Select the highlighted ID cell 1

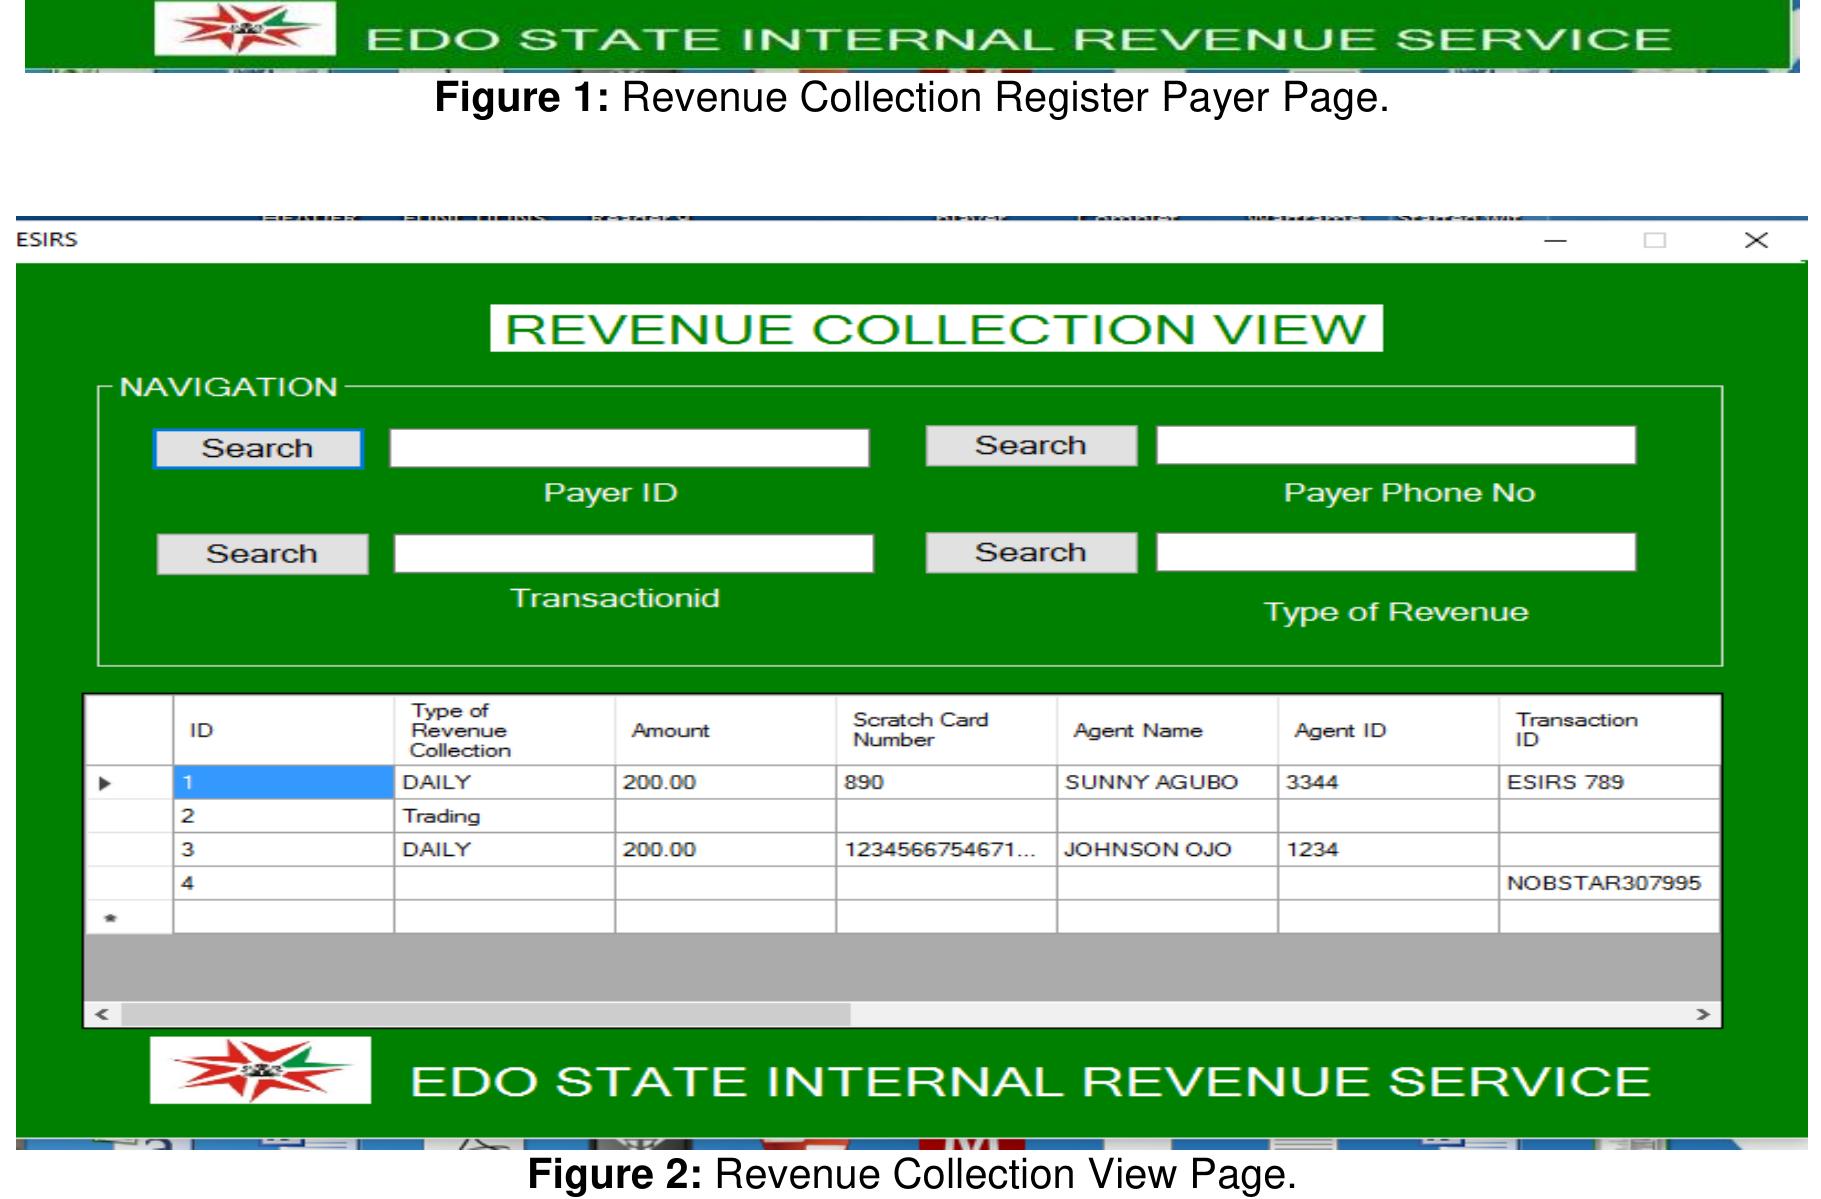(284, 783)
